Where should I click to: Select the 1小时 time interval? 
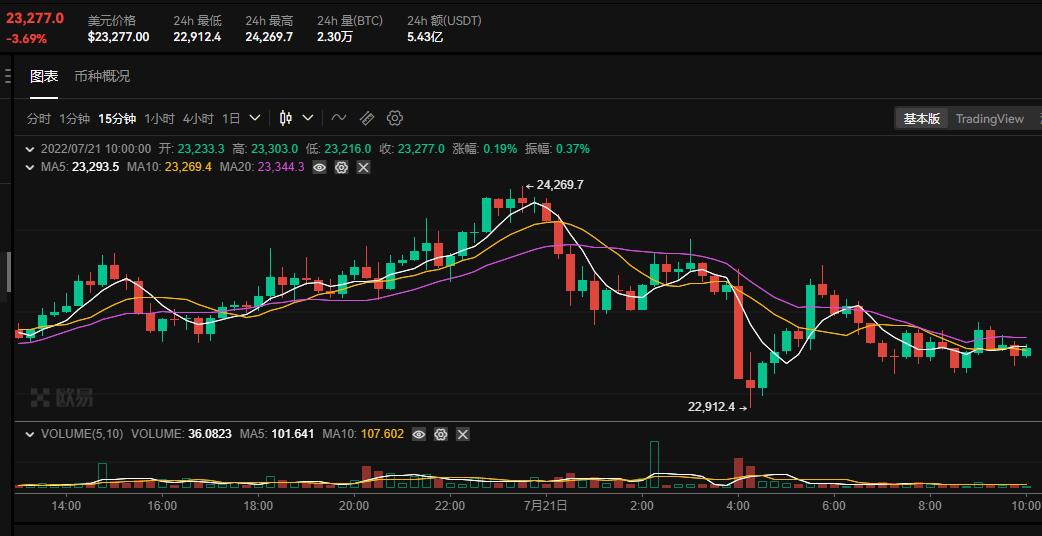point(159,118)
